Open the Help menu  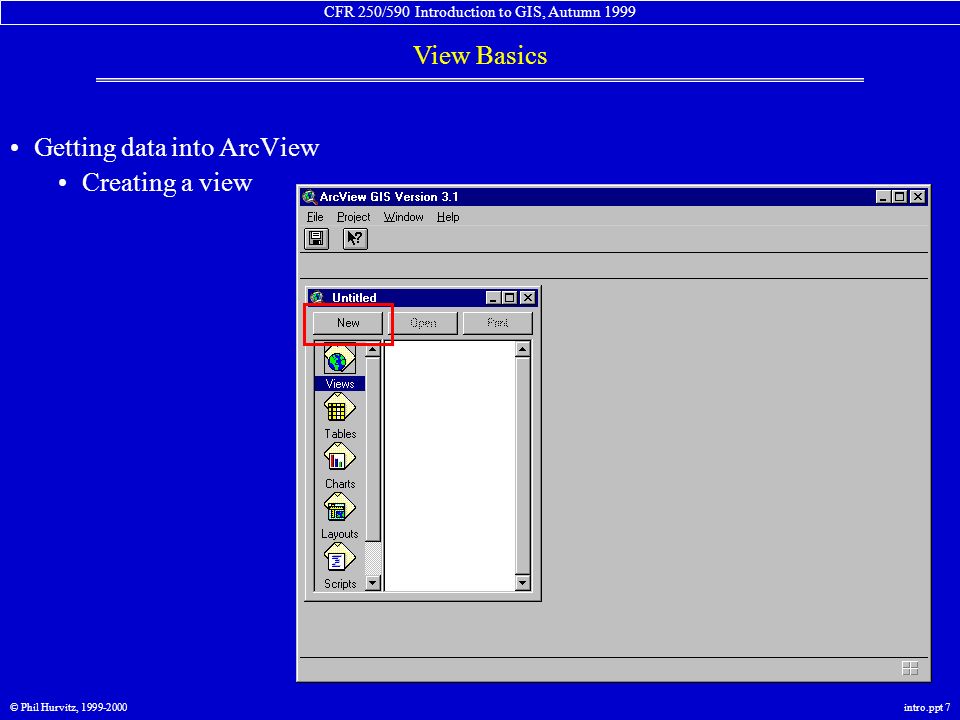coord(448,217)
